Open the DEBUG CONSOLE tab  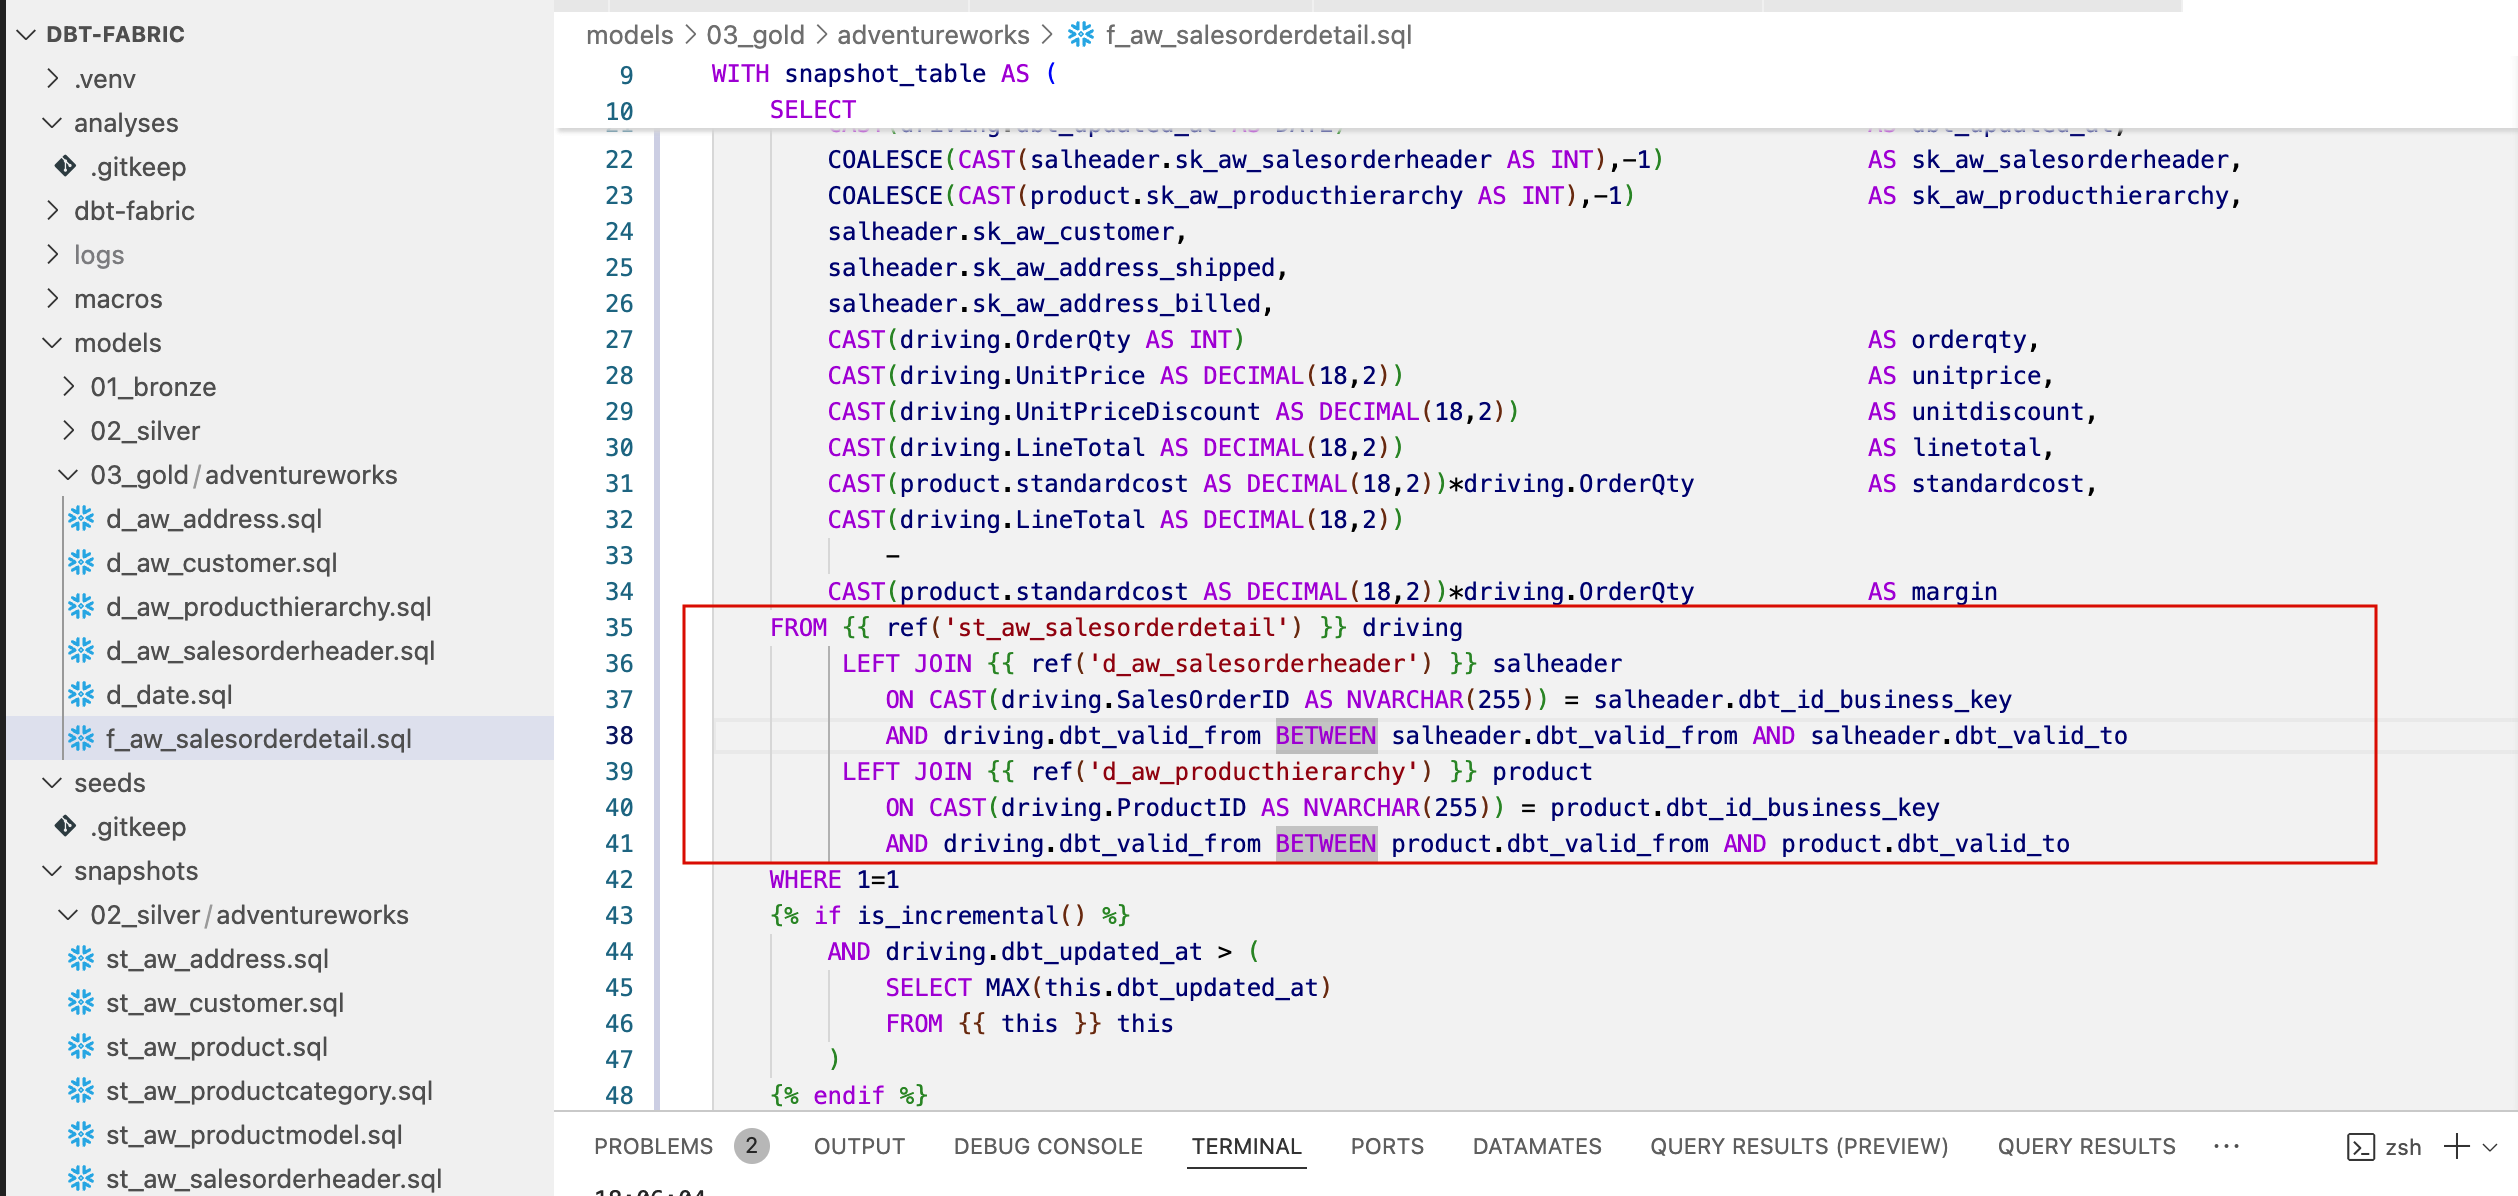click(1047, 1147)
